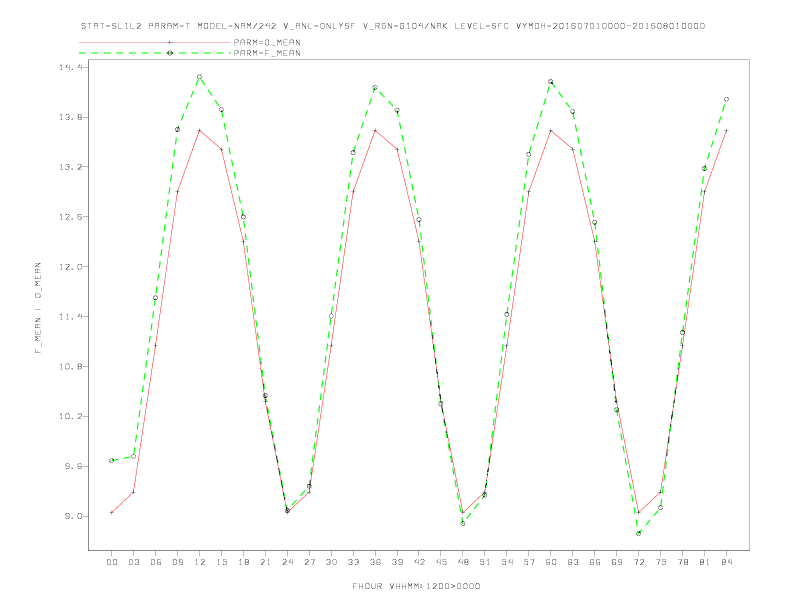
Task: Click the O_MEAN plus marker at hour 09
Action: click(x=177, y=192)
